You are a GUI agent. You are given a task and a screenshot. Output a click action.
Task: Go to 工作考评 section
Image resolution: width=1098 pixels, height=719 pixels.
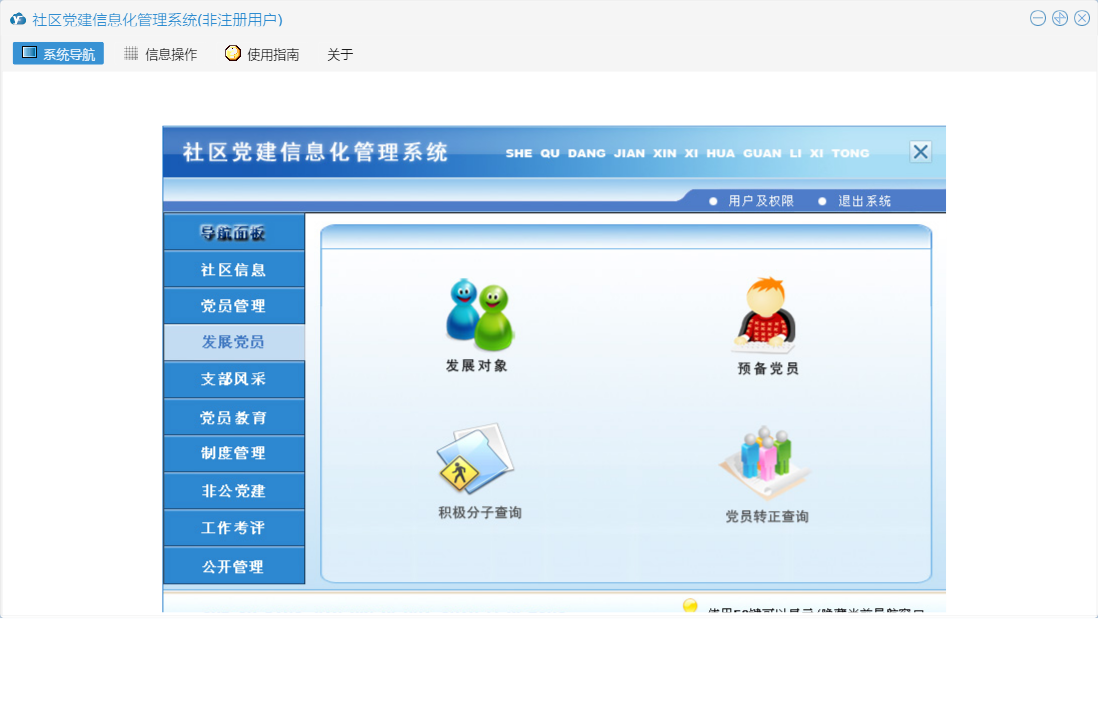click(x=234, y=528)
